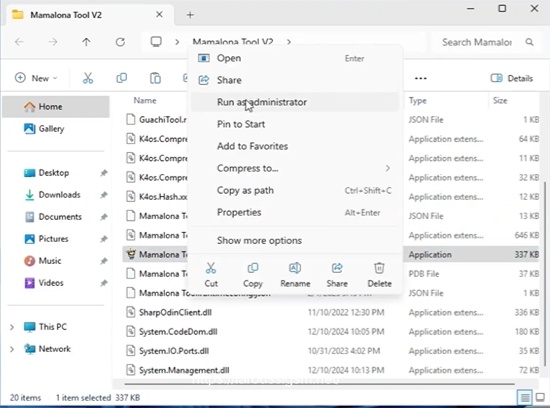
Task: Go back with the back arrow
Action: [x=19, y=42]
